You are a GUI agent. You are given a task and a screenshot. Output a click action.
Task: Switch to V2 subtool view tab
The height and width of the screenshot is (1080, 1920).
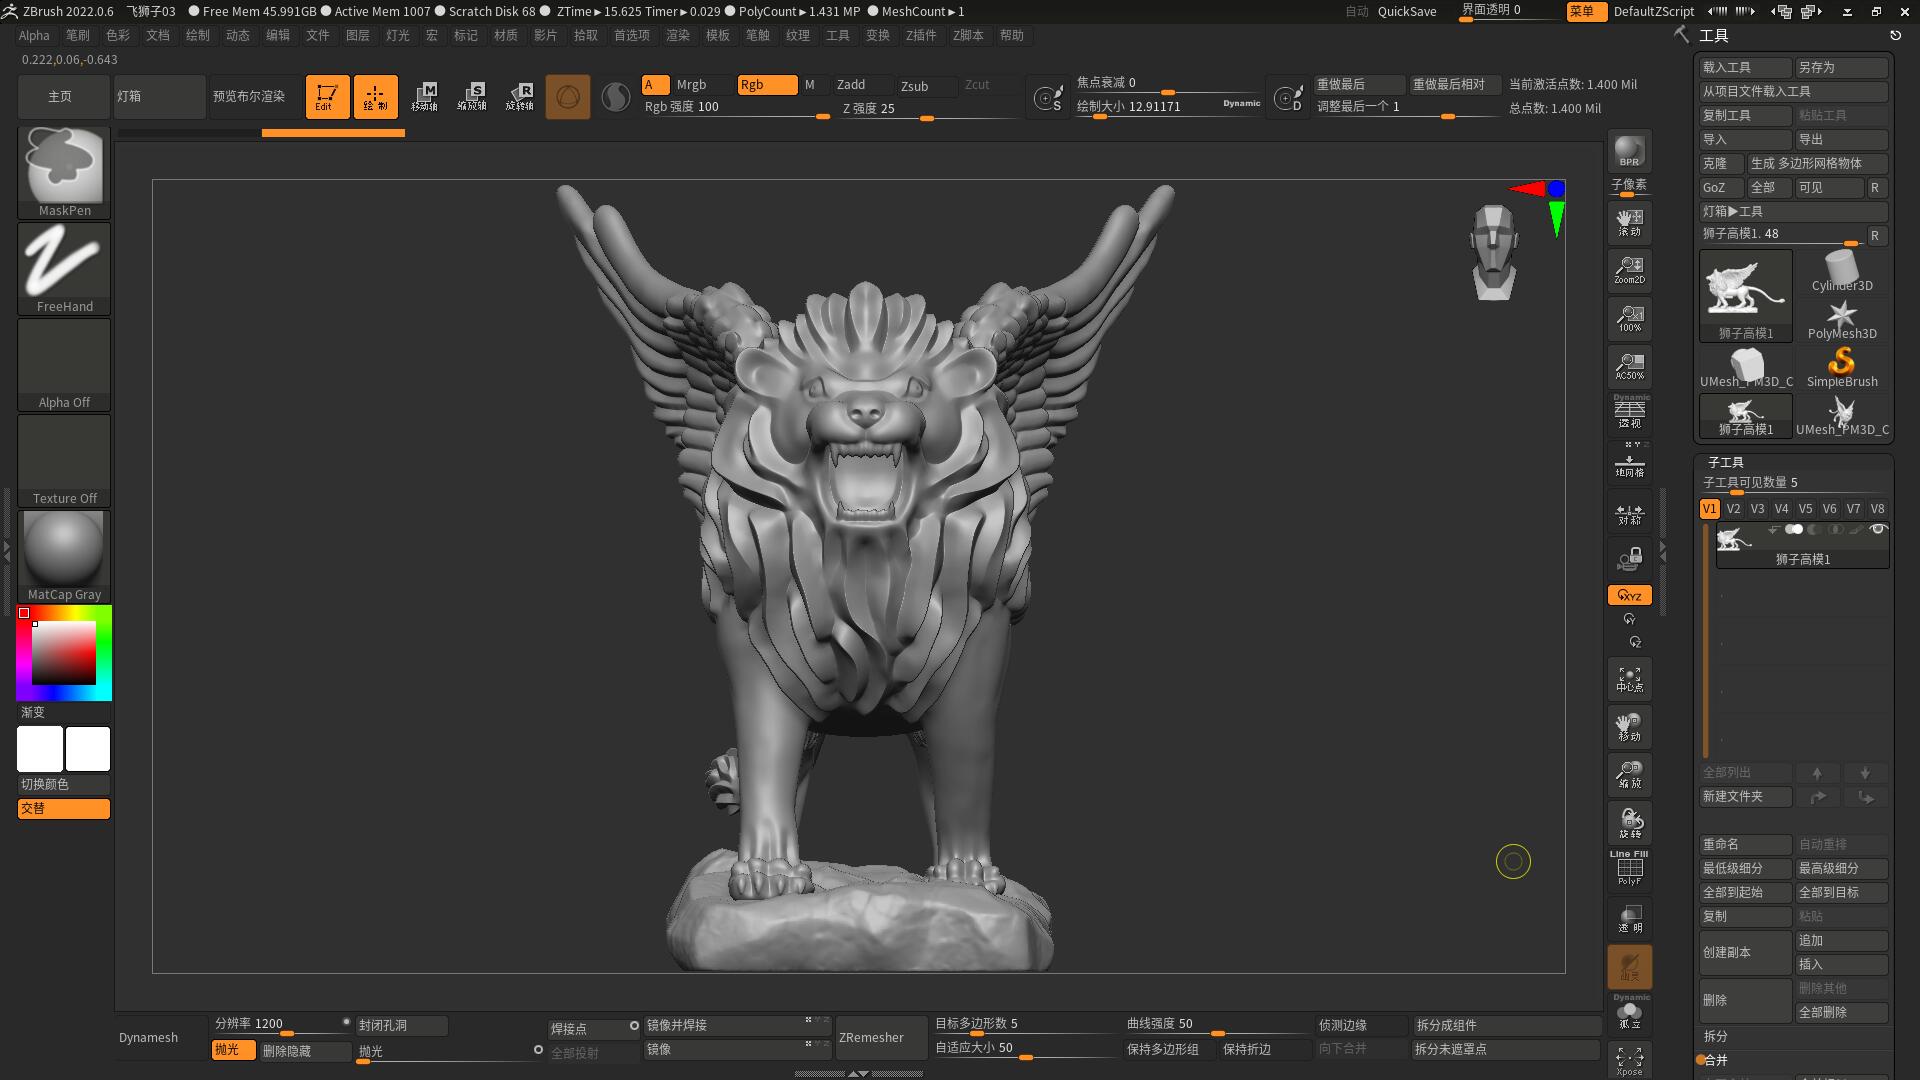[x=1733, y=508]
